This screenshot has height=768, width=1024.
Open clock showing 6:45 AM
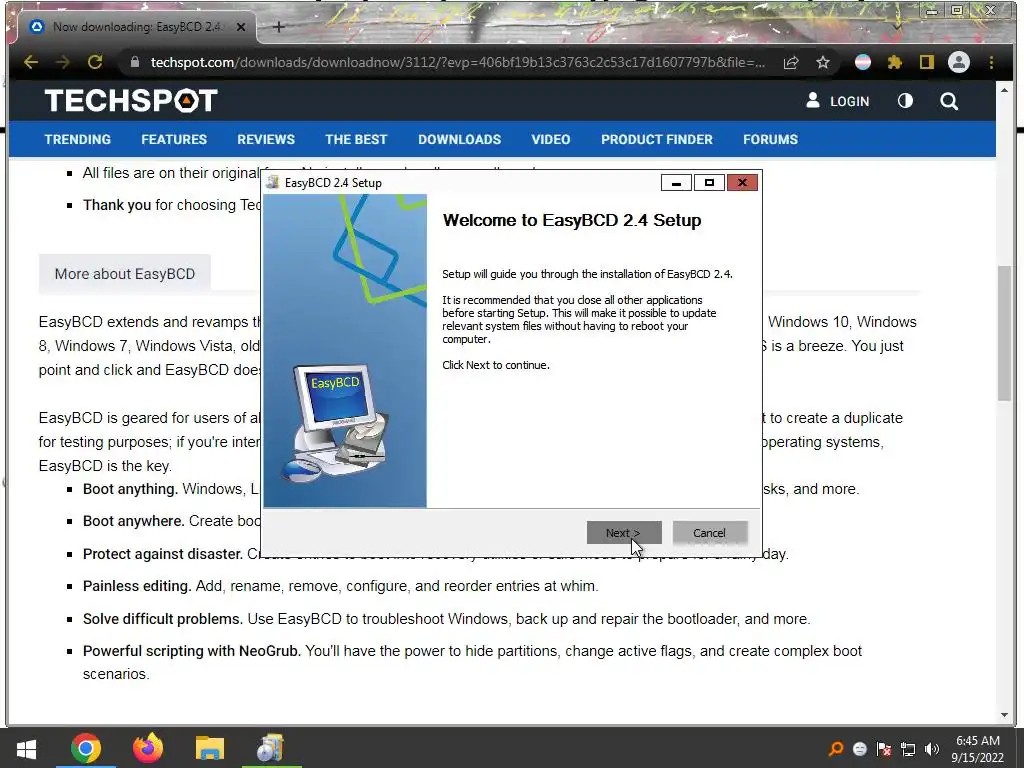(x=977, y=749)
